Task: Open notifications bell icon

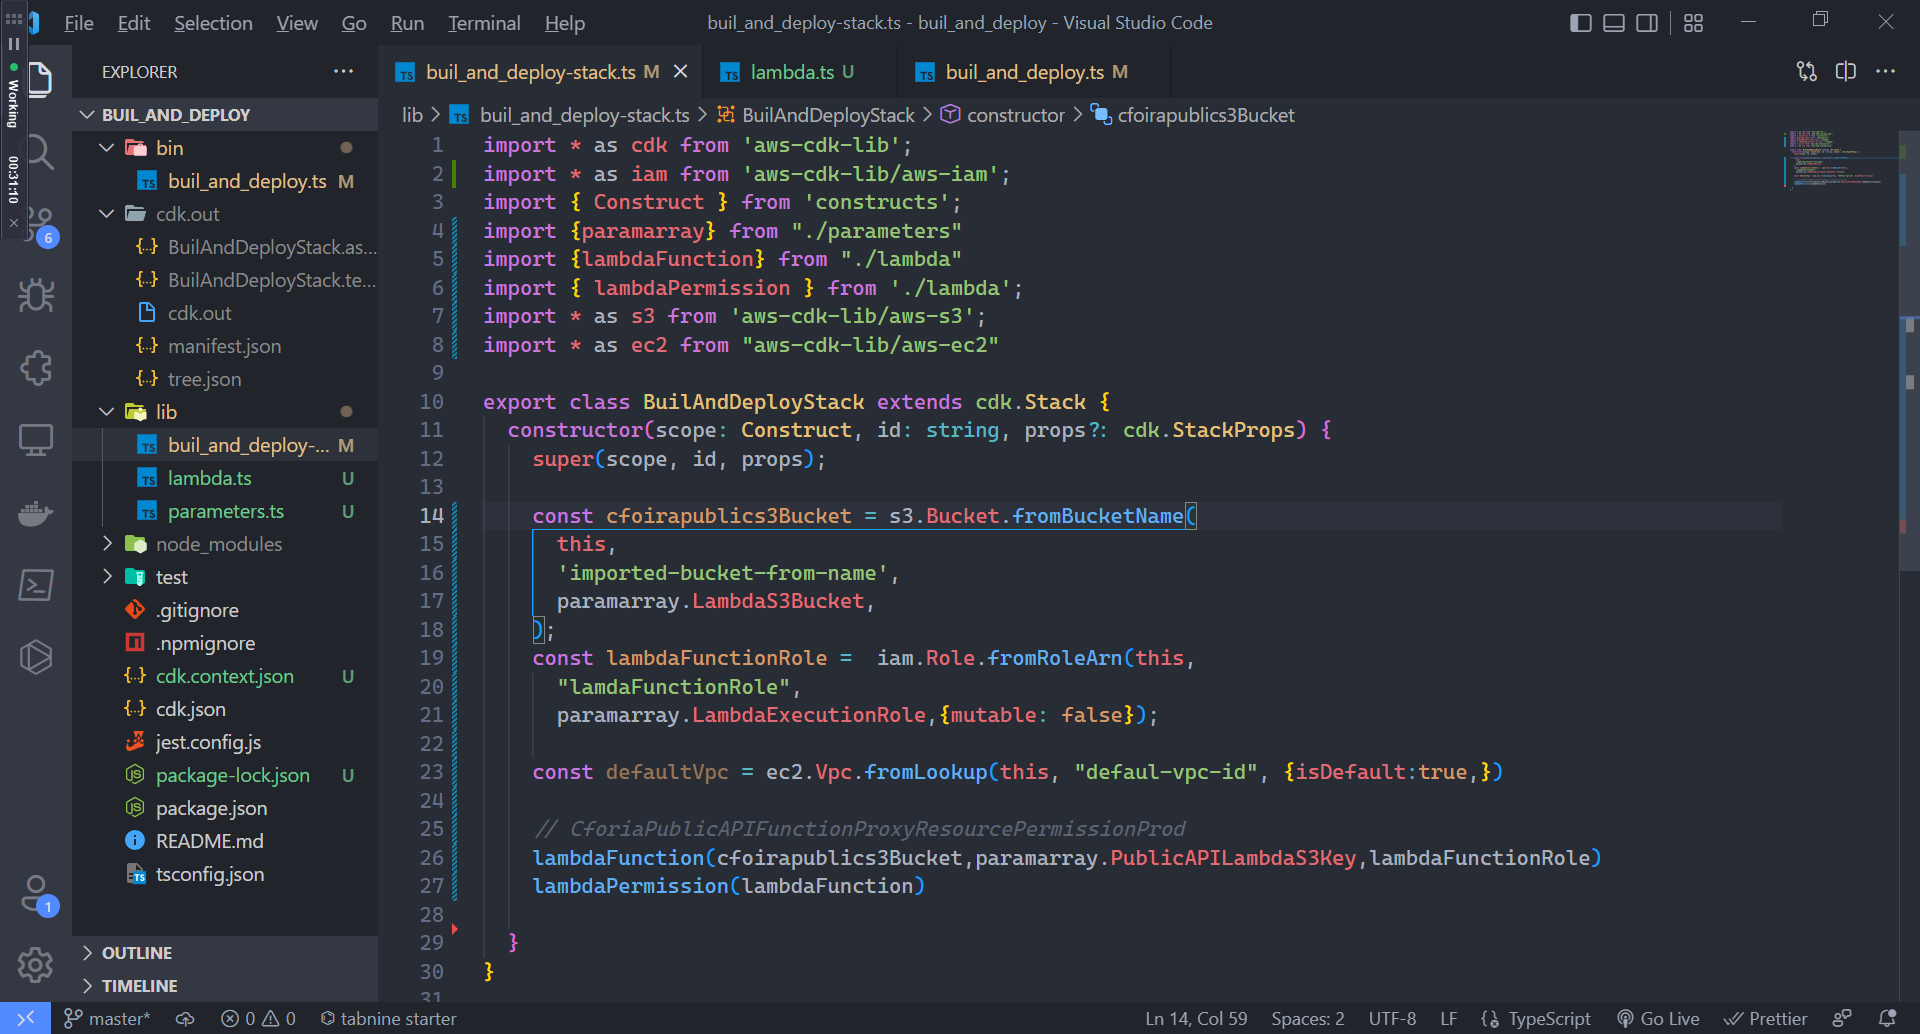Action: tap(1887, 1018)
